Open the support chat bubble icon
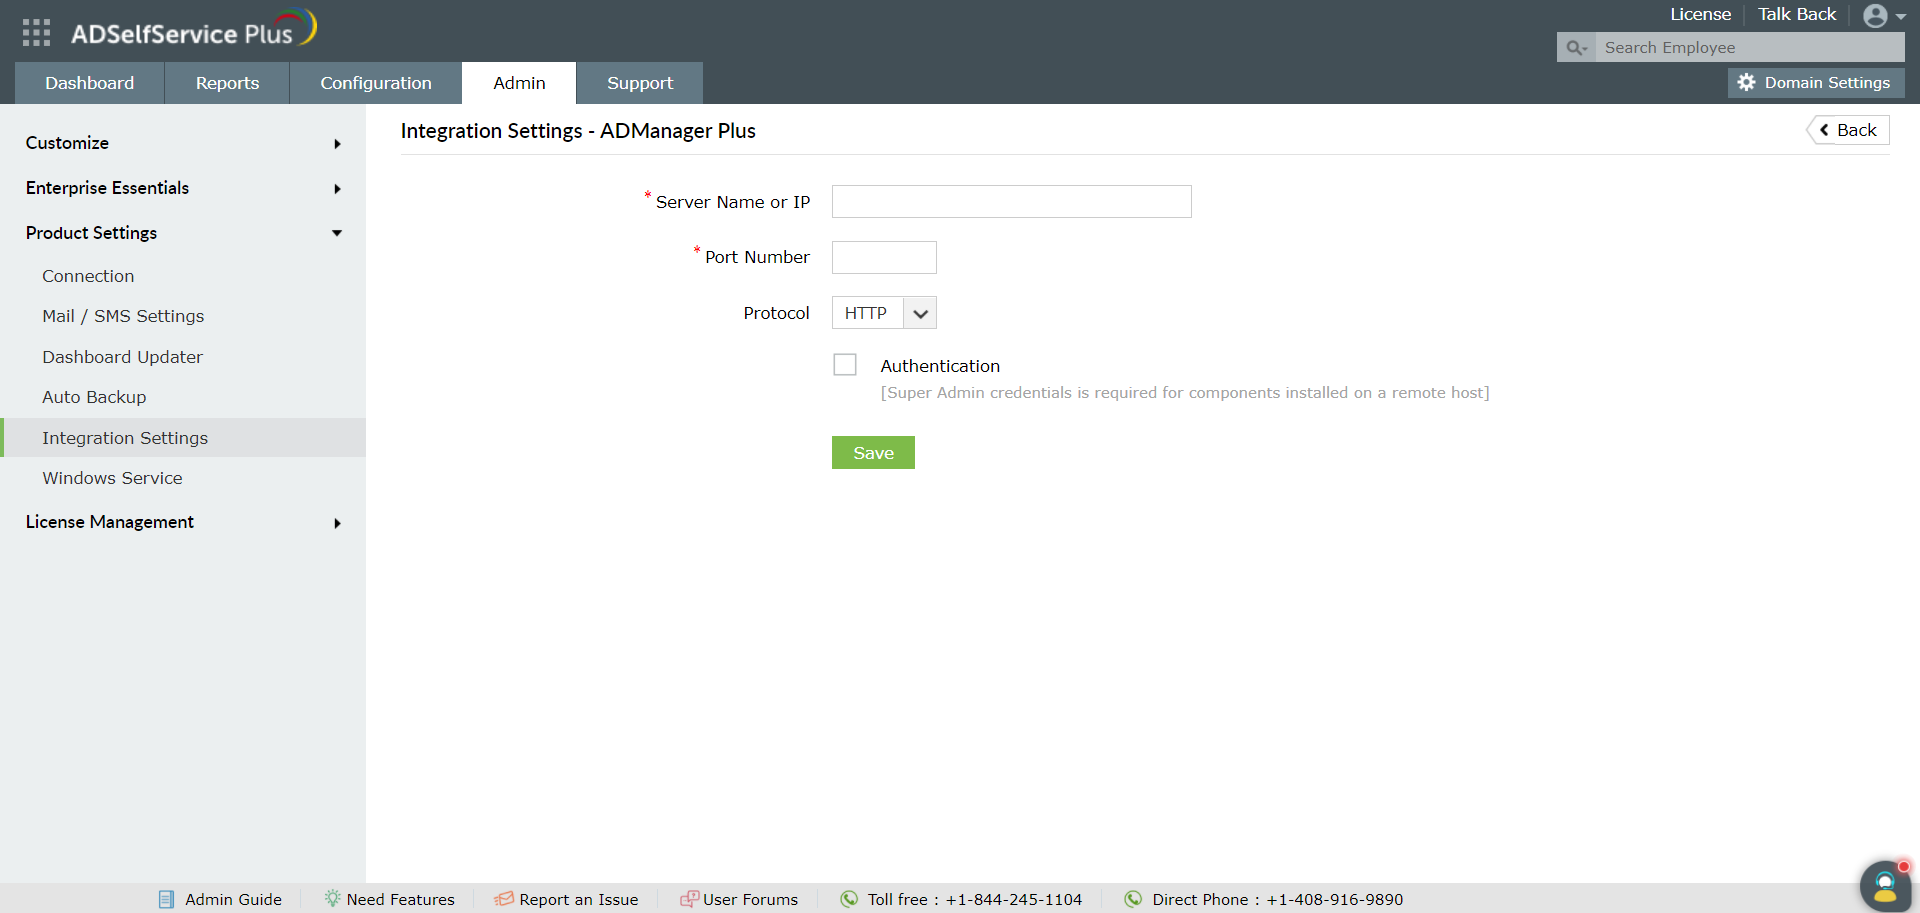 tap(1885, 884)
